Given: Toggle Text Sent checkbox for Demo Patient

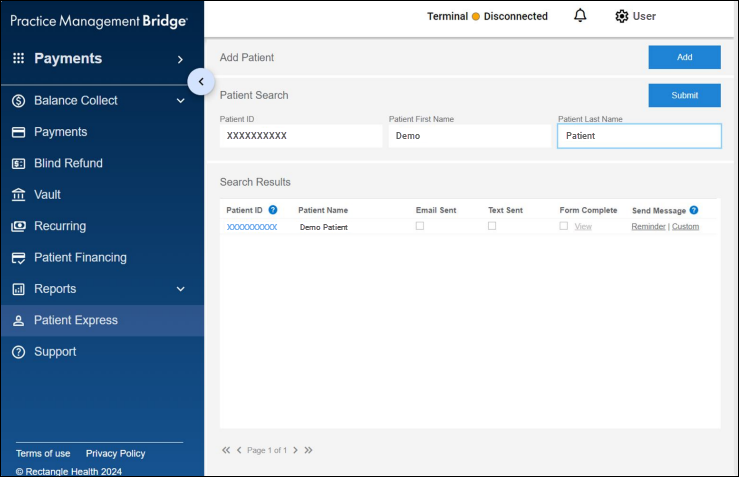Looking at the screenshot, I should pyautogui.click(x=492, y=226).
